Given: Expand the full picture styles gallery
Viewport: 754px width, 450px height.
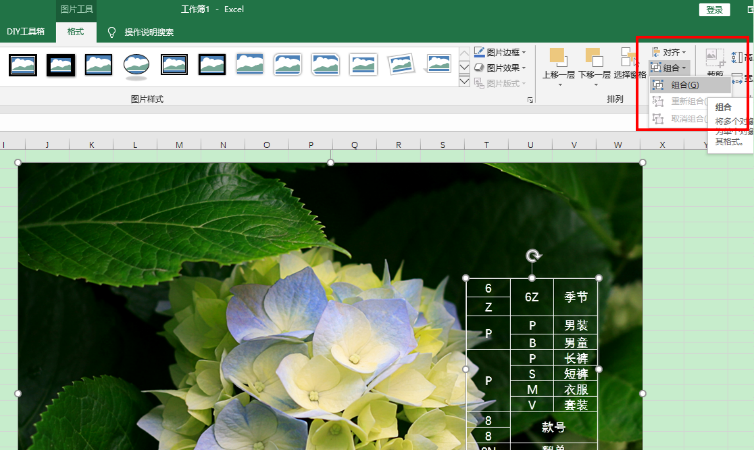Looking at the screenshot, I should (464, 82).
